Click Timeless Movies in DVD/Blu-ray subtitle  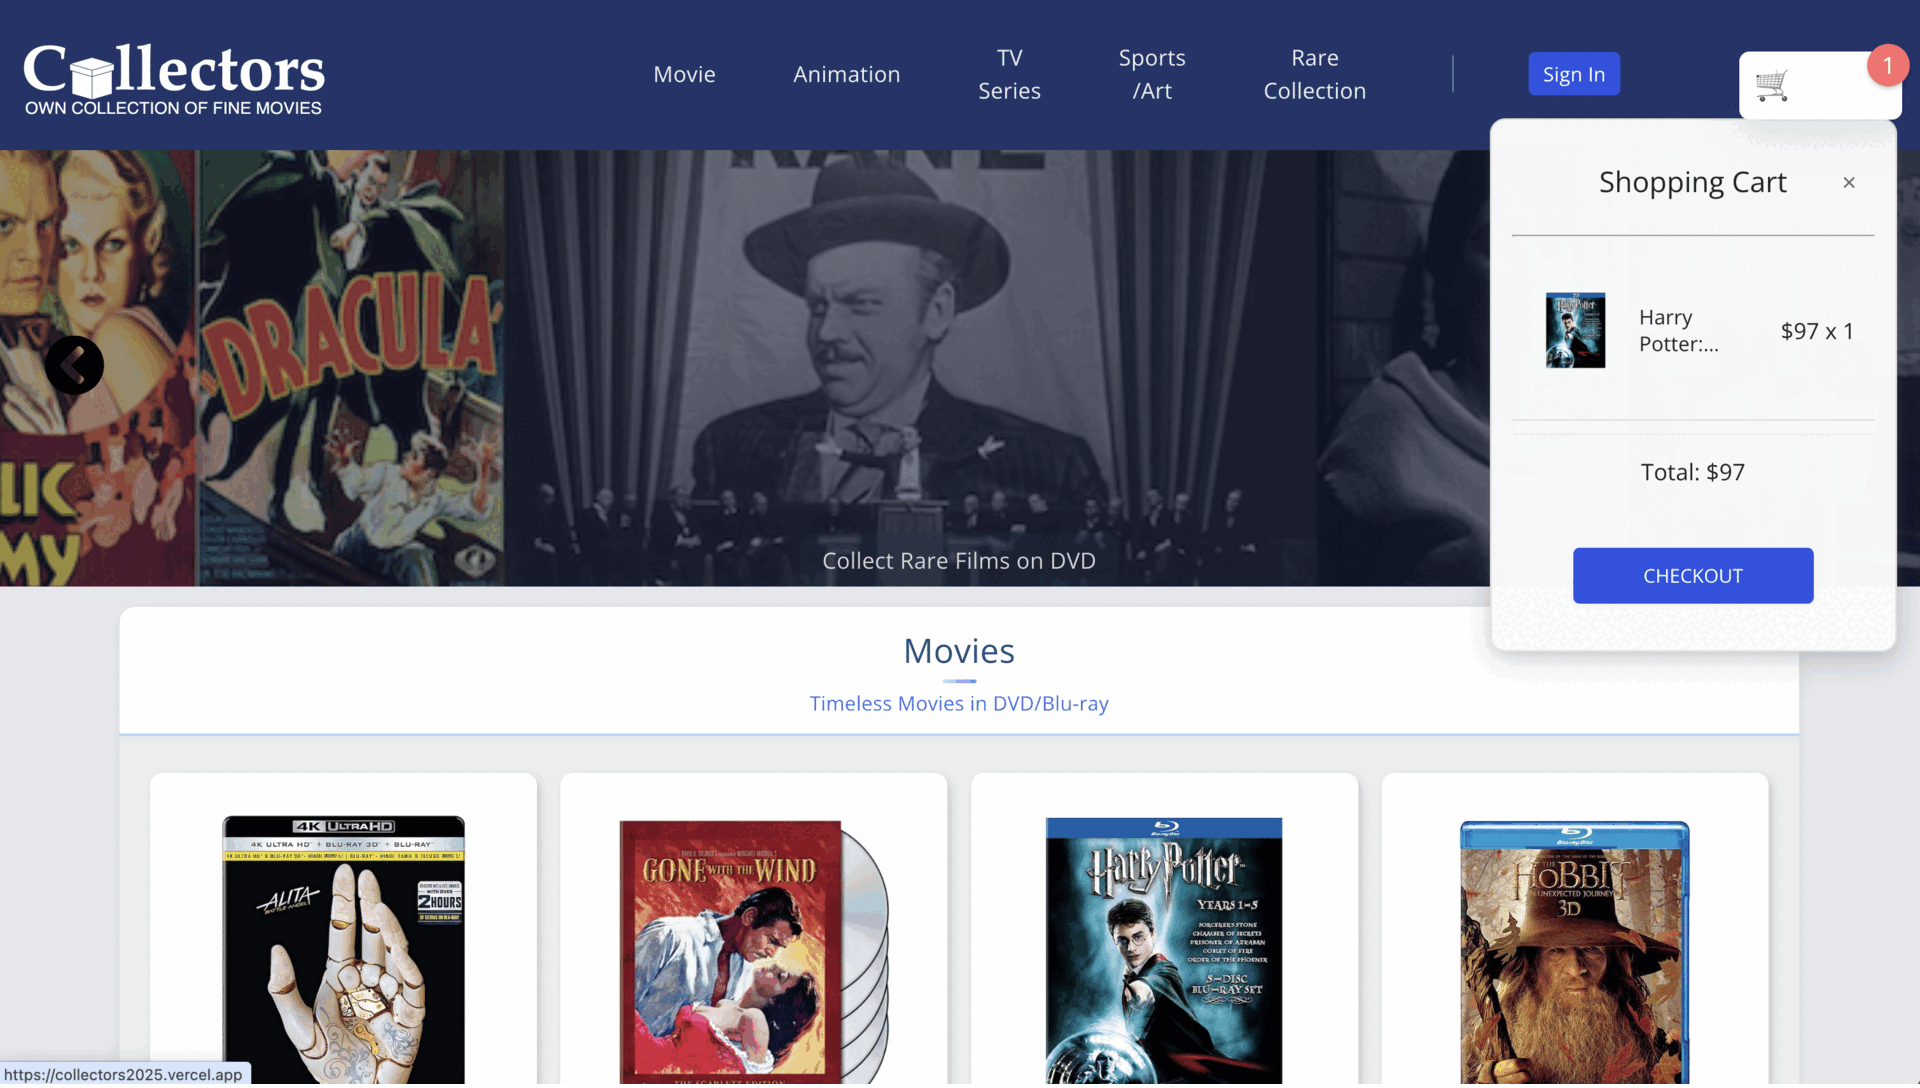[959, 704]
